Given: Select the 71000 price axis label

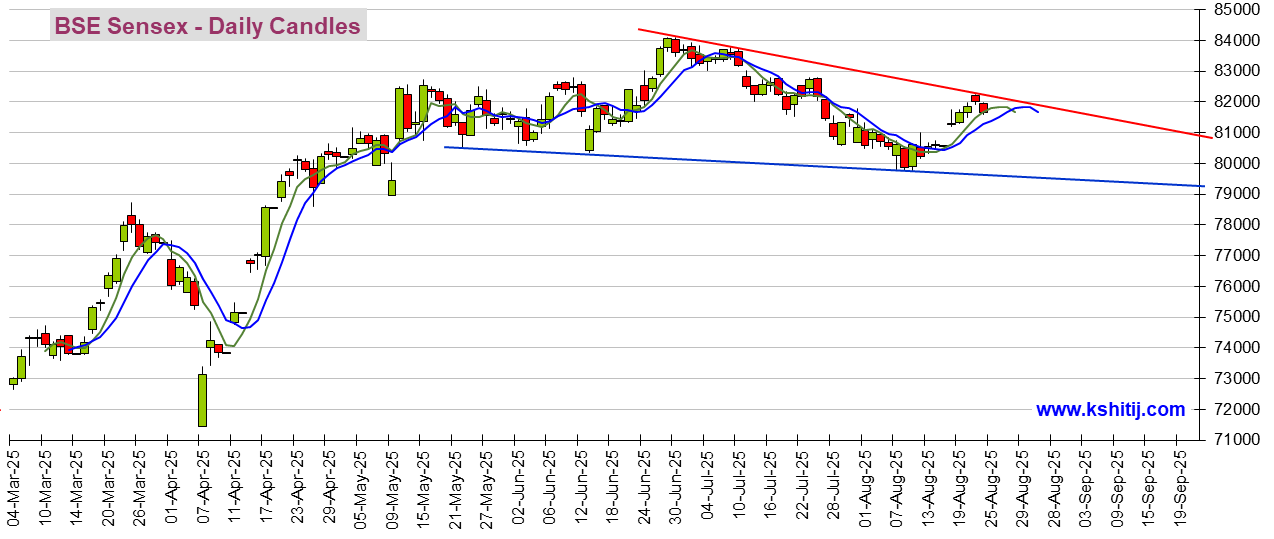Looking at the screenshot, I should (1235, 440).
